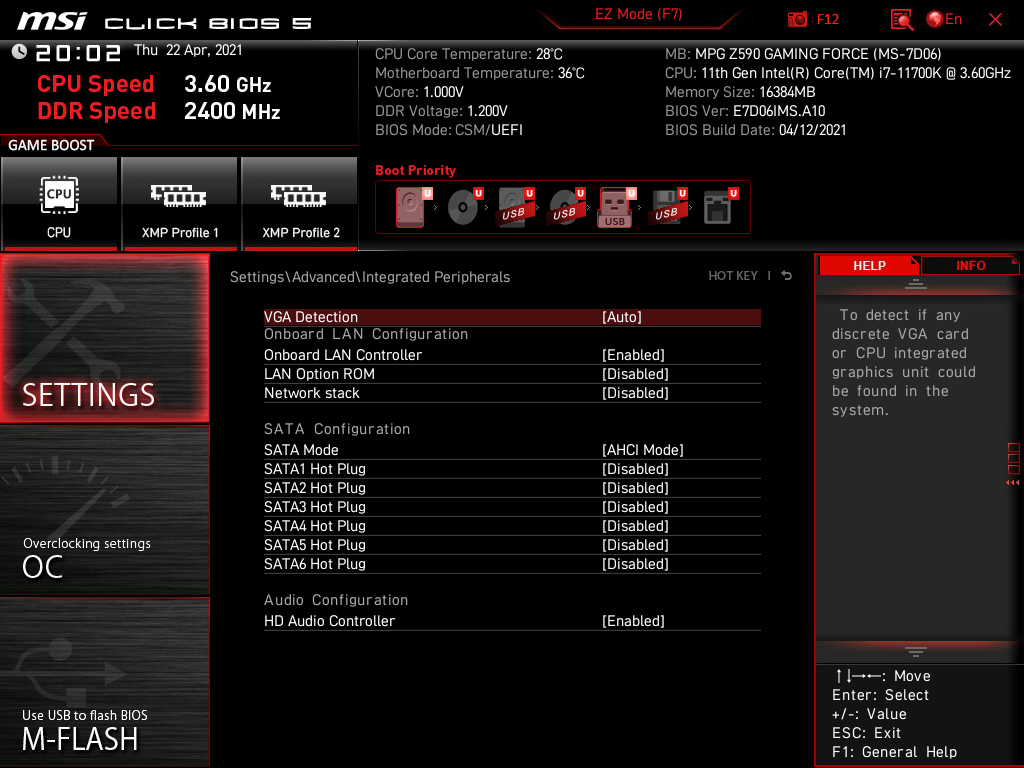Change language via the En globe icon
1024x768 pixels.
pos(944,20)
